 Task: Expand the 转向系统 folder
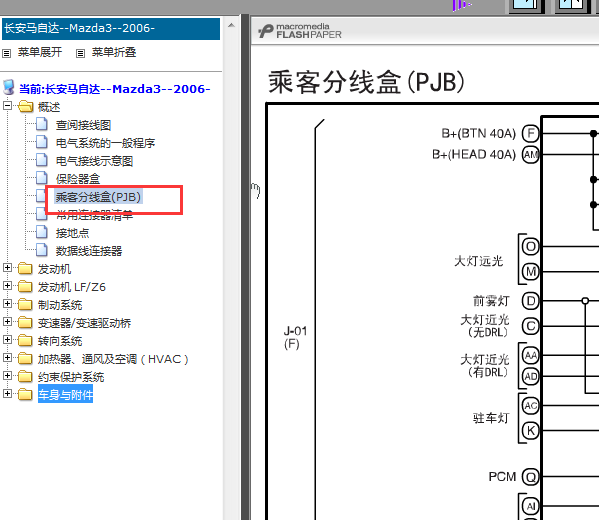[x=7, y=340]
